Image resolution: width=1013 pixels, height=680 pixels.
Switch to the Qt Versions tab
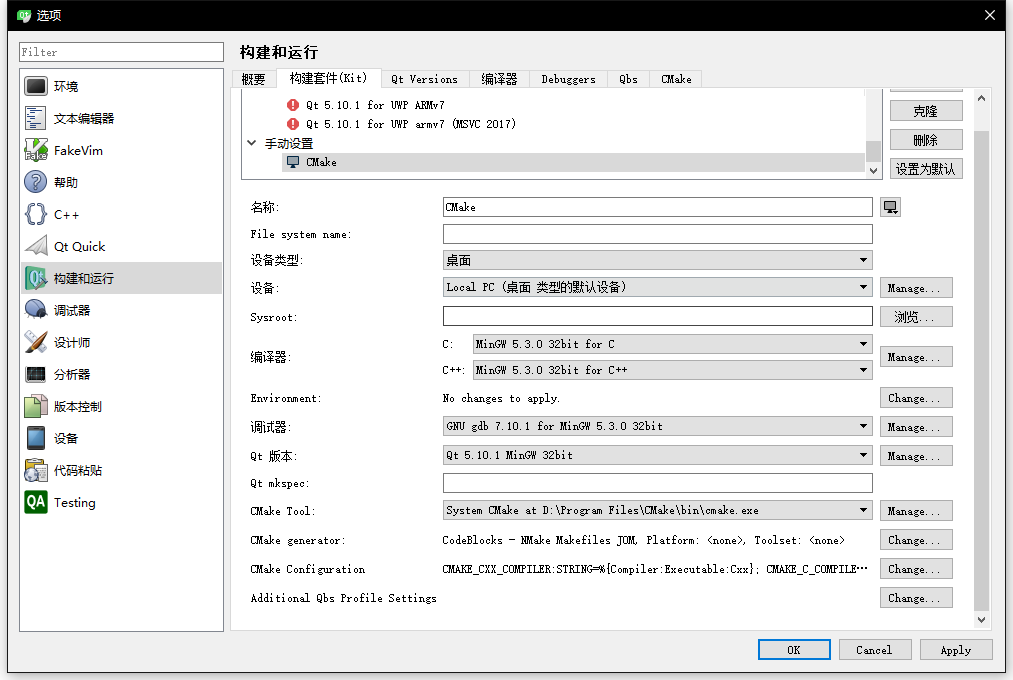tap(424, 78)
